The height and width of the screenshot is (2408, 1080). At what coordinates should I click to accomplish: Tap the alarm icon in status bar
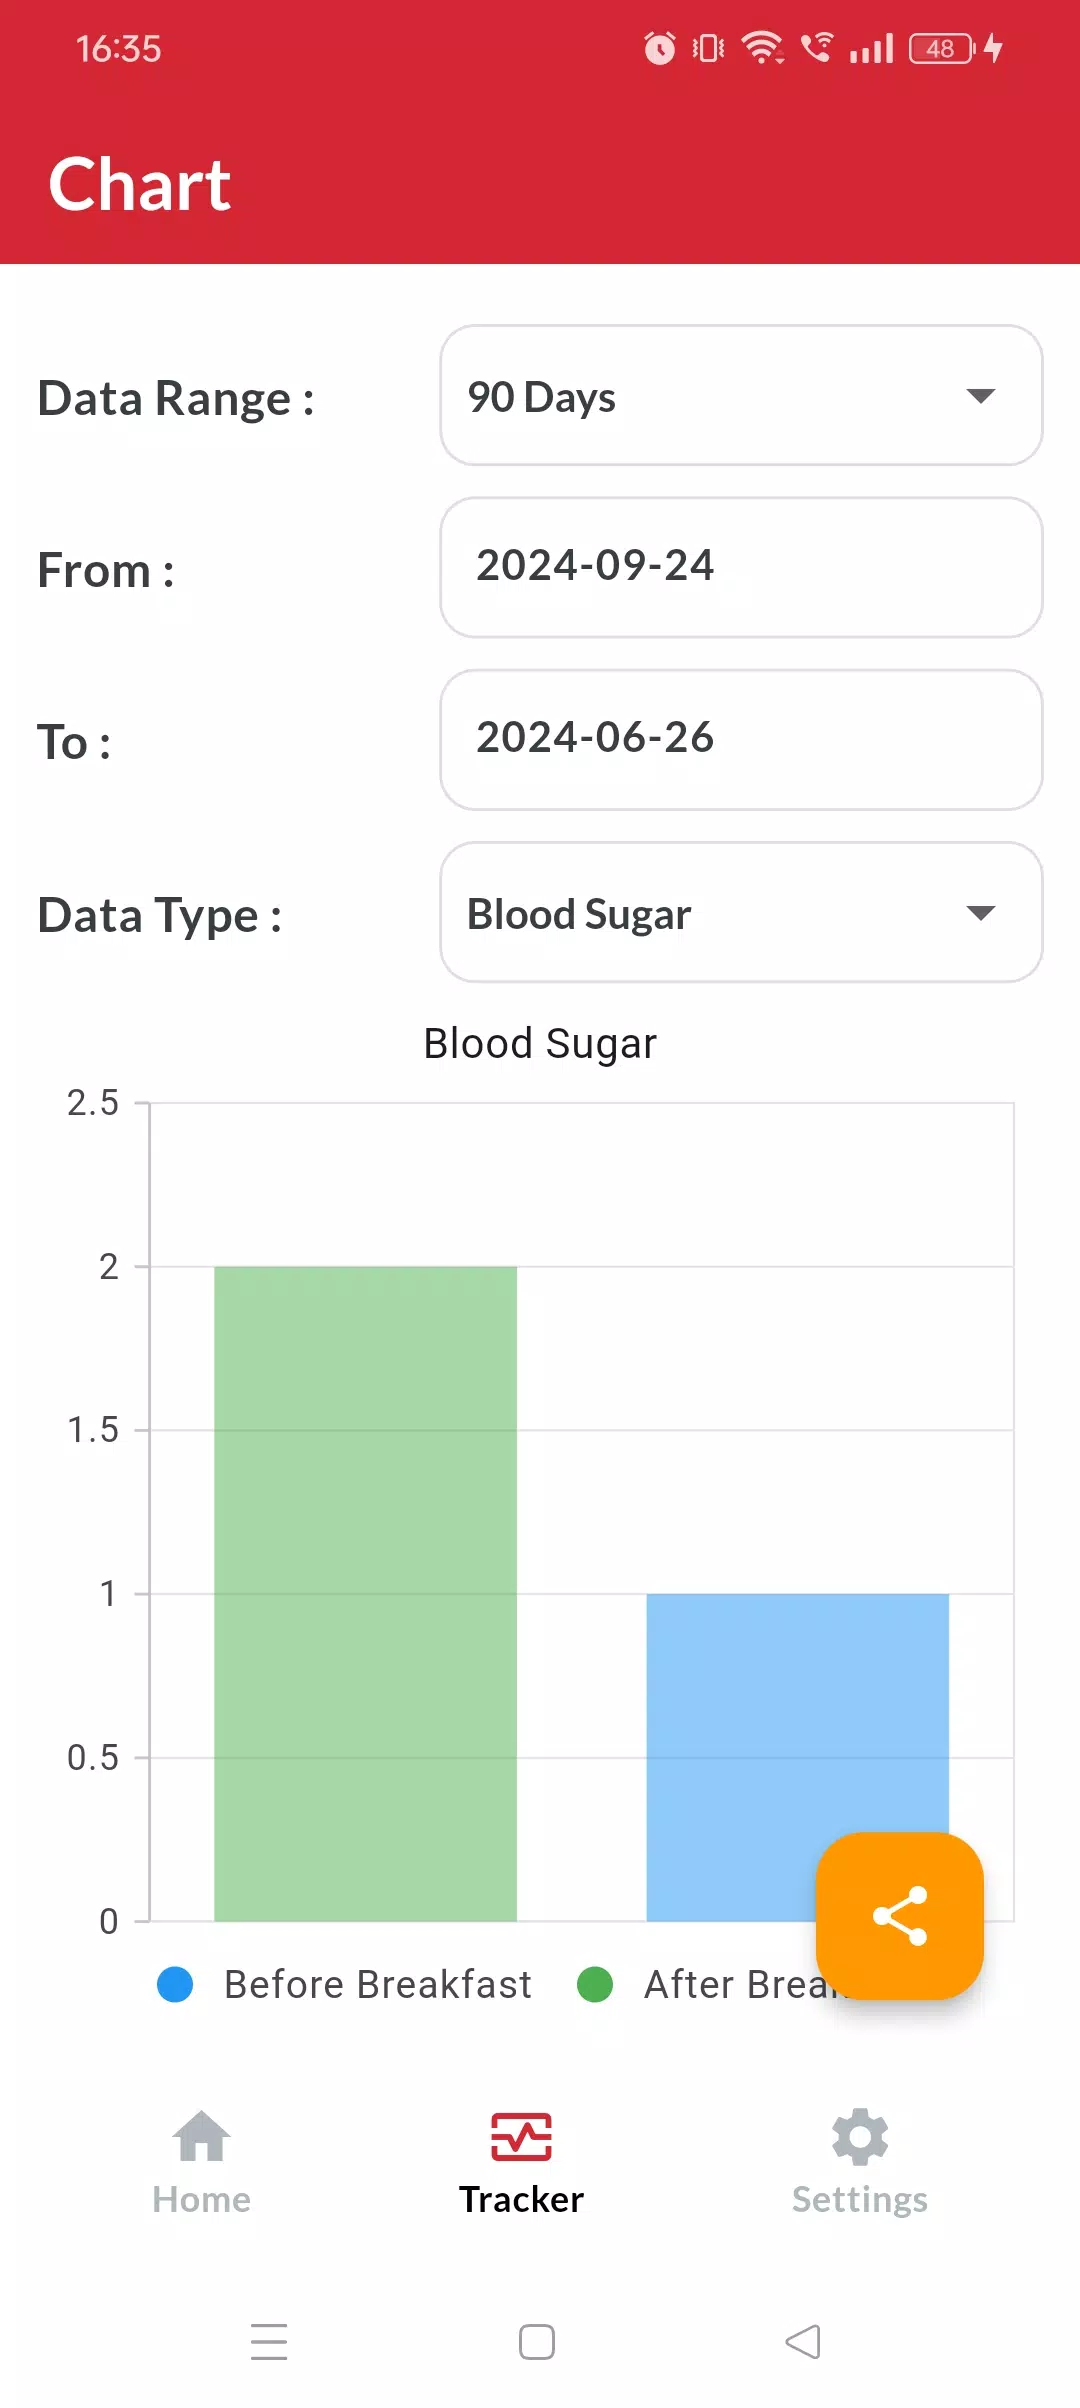660,48
